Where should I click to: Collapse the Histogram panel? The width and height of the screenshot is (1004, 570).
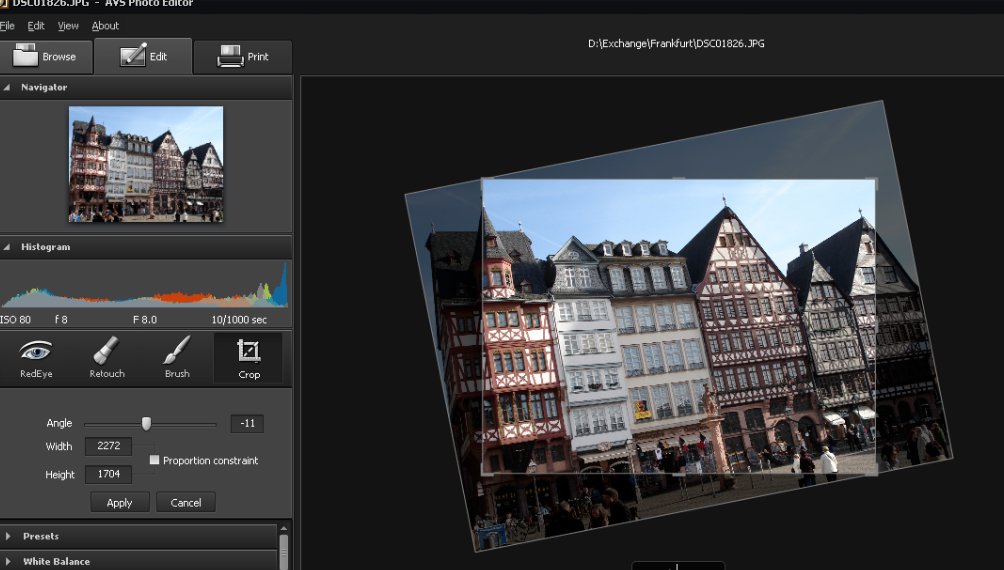pos(8,247)
